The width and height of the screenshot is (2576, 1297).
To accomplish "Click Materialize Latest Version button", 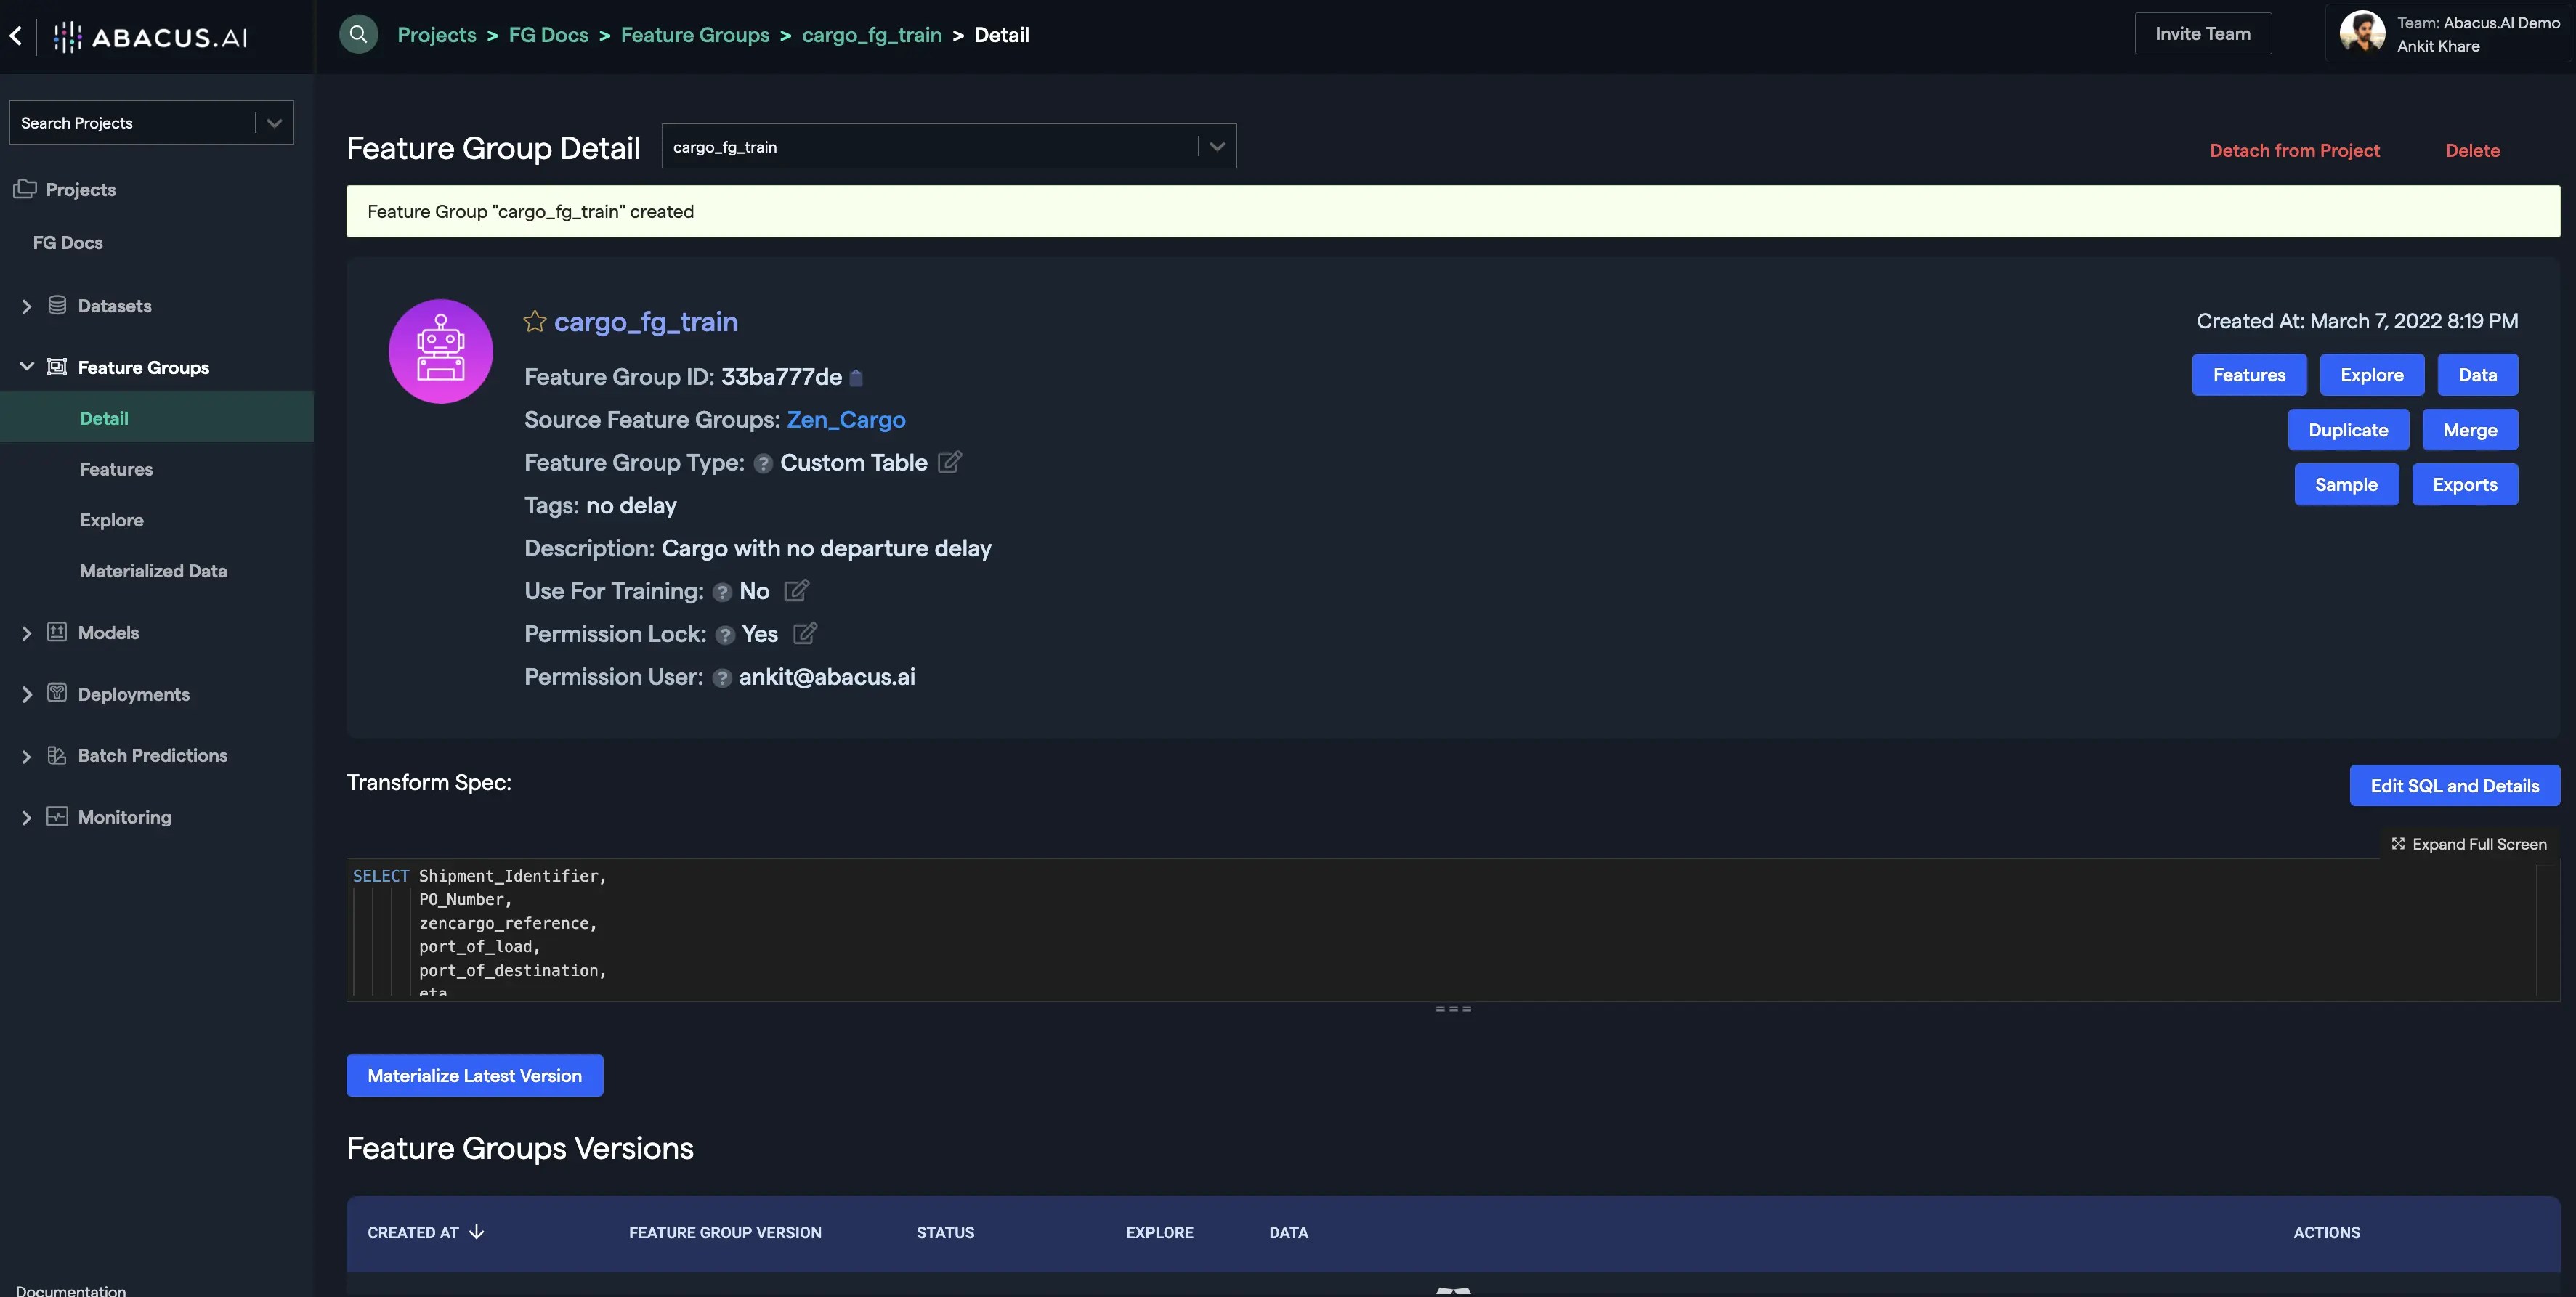I will click(x=474, y=1076).
